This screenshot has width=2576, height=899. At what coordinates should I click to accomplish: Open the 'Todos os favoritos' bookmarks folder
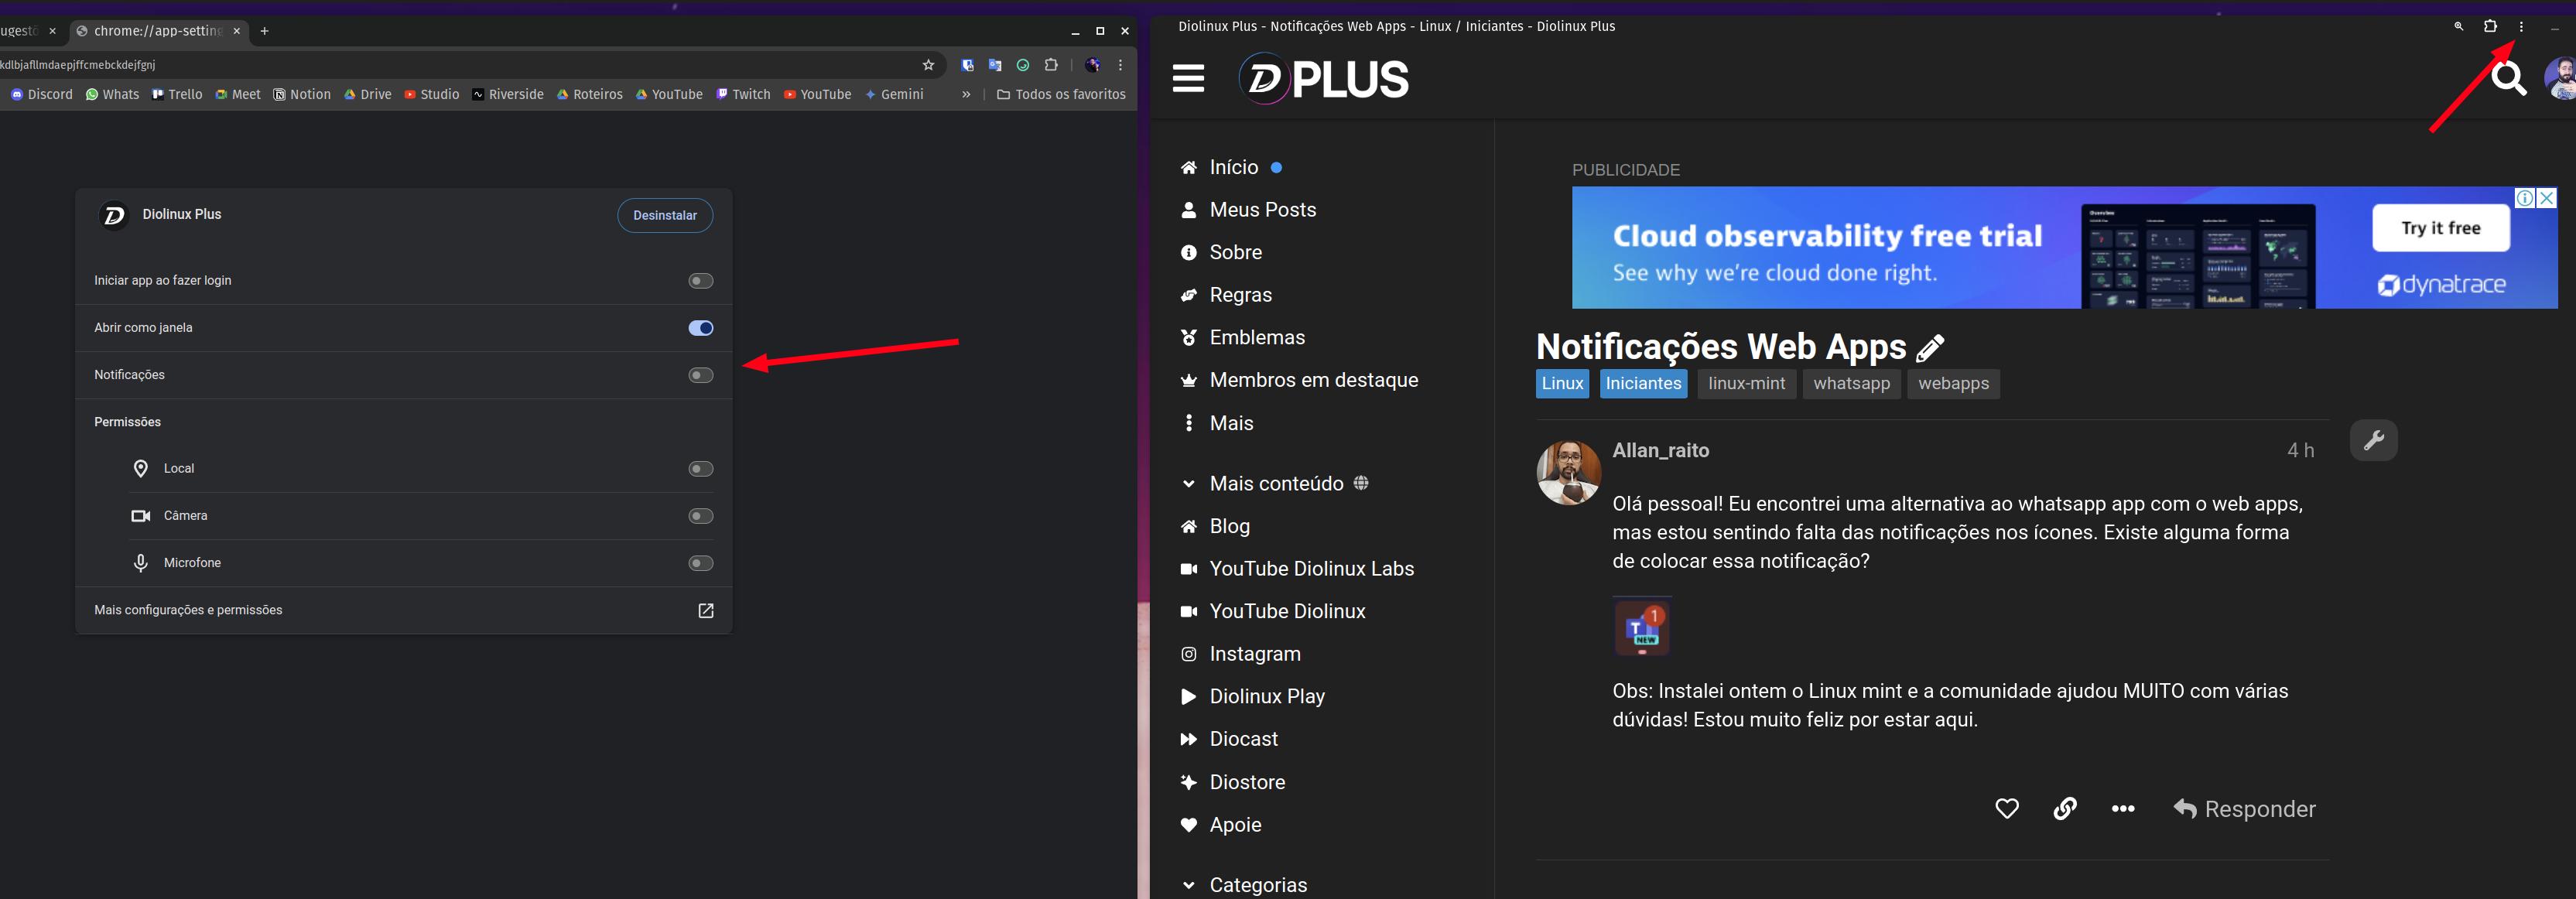click(x=1061, y=94)
